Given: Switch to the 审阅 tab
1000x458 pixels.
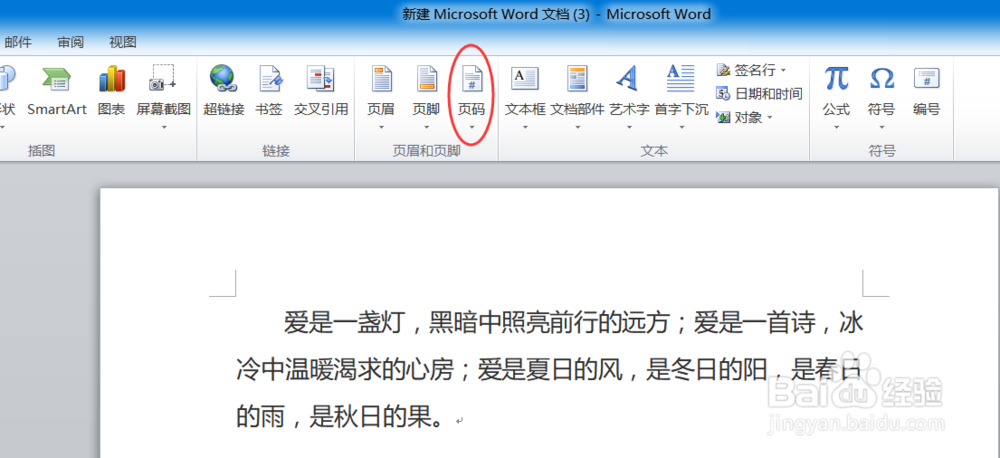Looking at the screenshot, I should click(70, 42).
